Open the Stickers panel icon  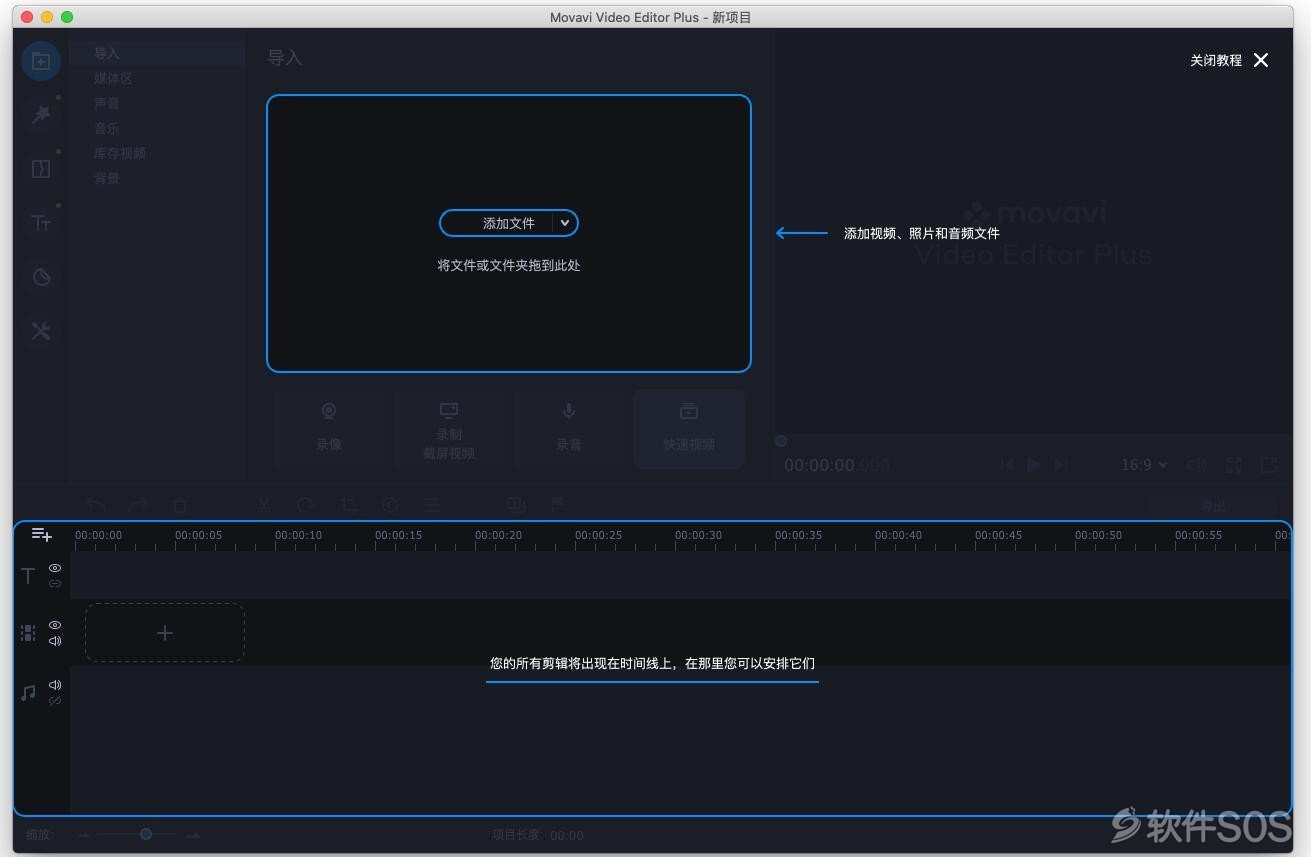click(41, 277)
